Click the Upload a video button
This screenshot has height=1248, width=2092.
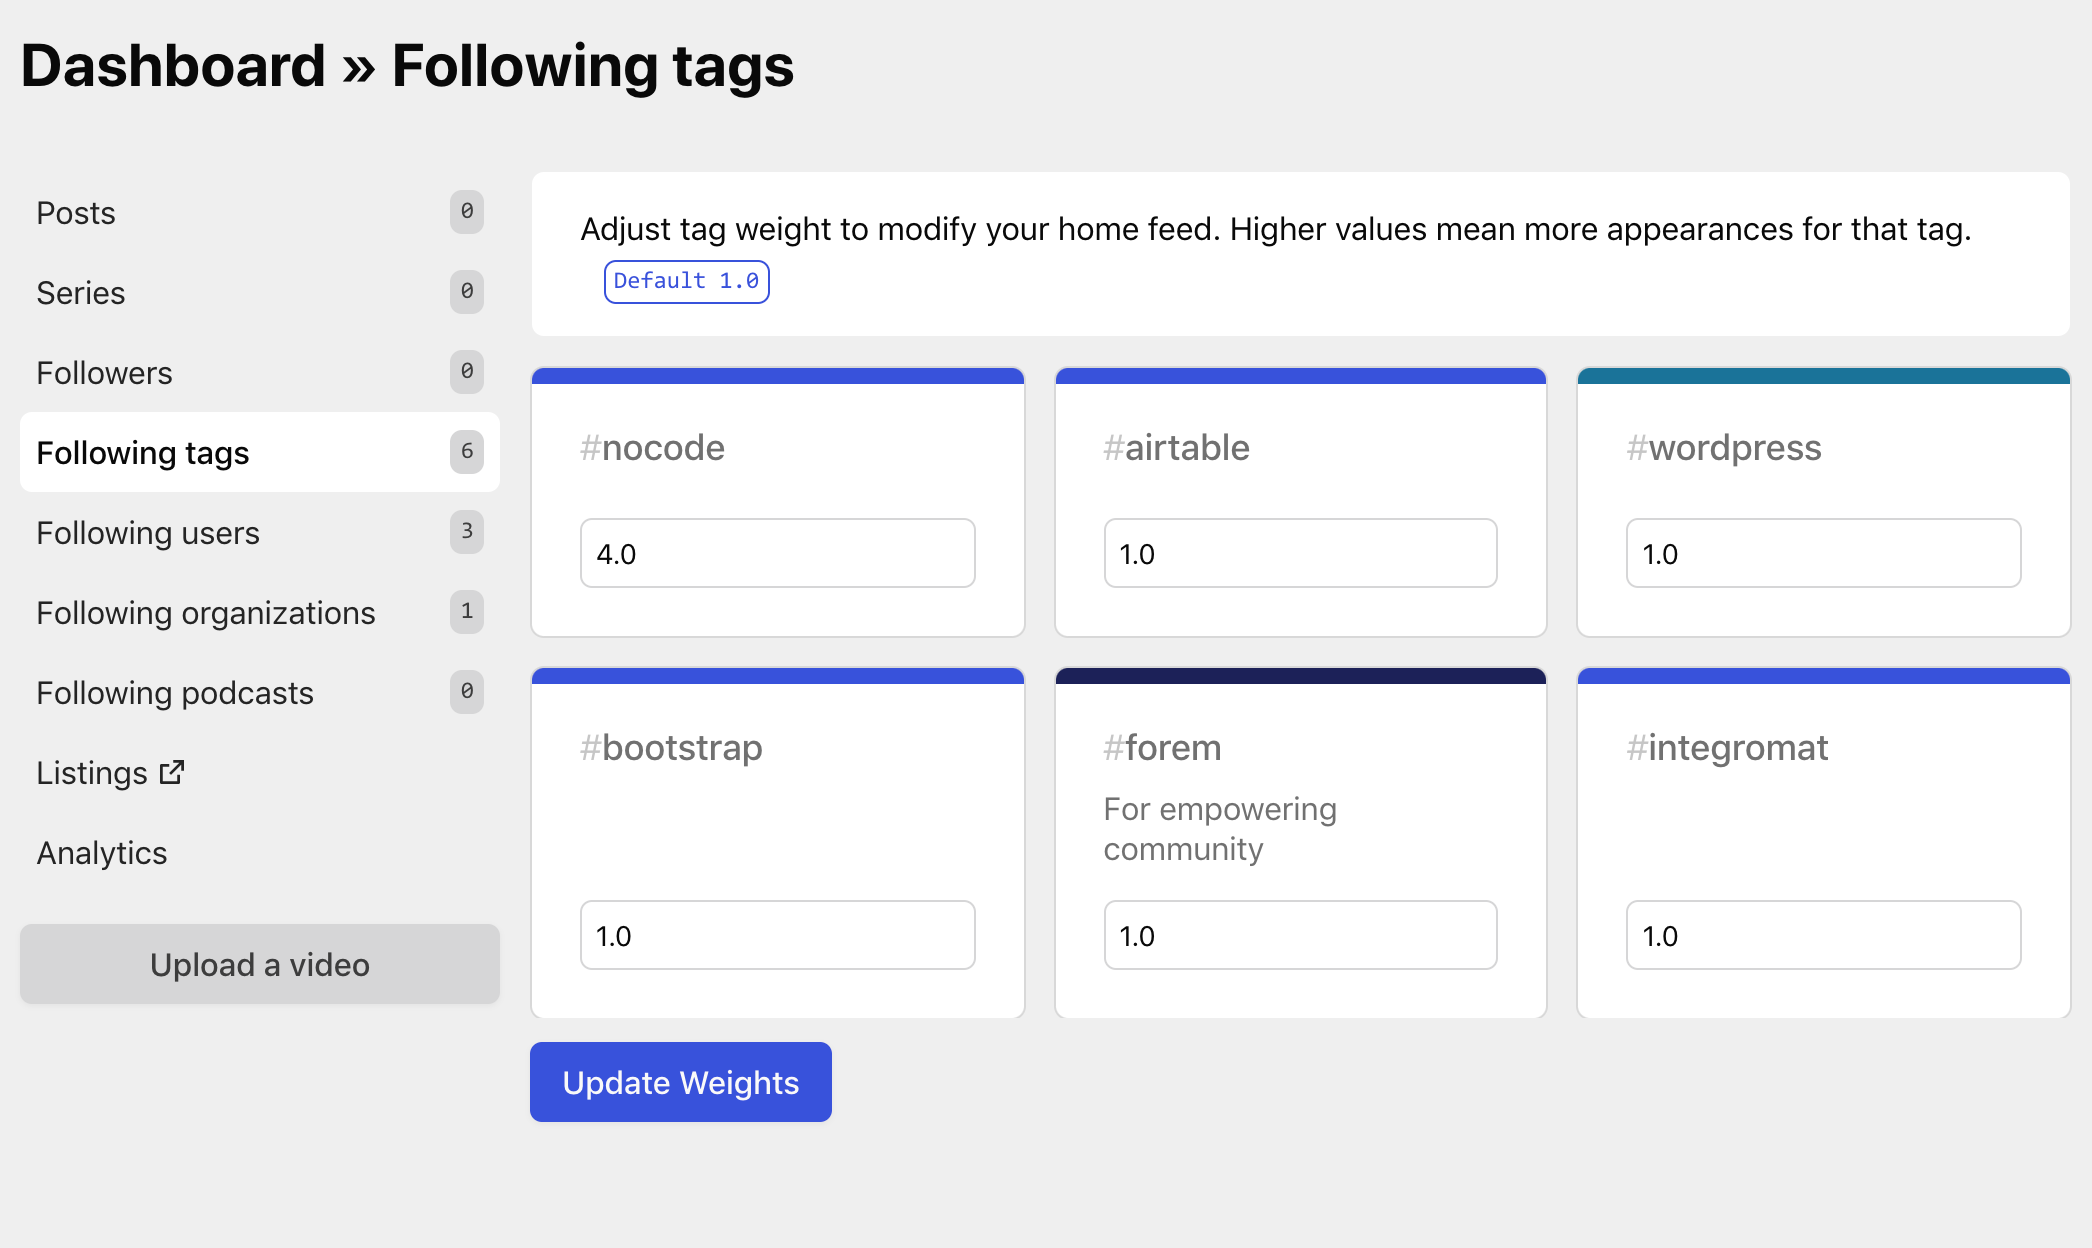pyautogui.click(x=259, y=964)
